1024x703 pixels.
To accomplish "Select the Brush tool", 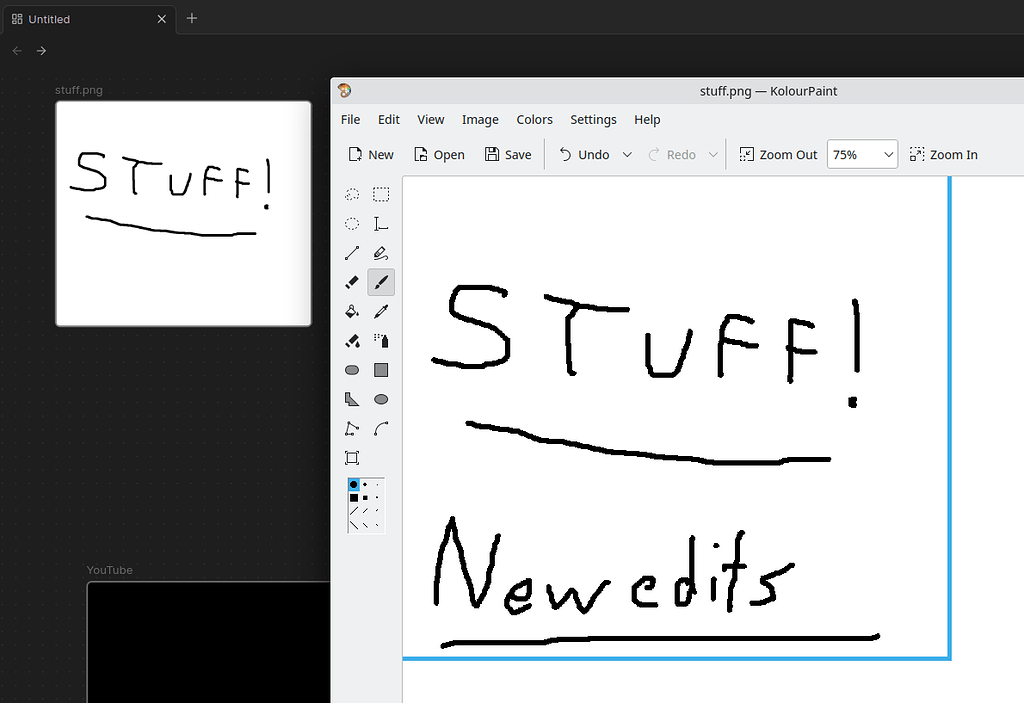I will tap(381, 282).
